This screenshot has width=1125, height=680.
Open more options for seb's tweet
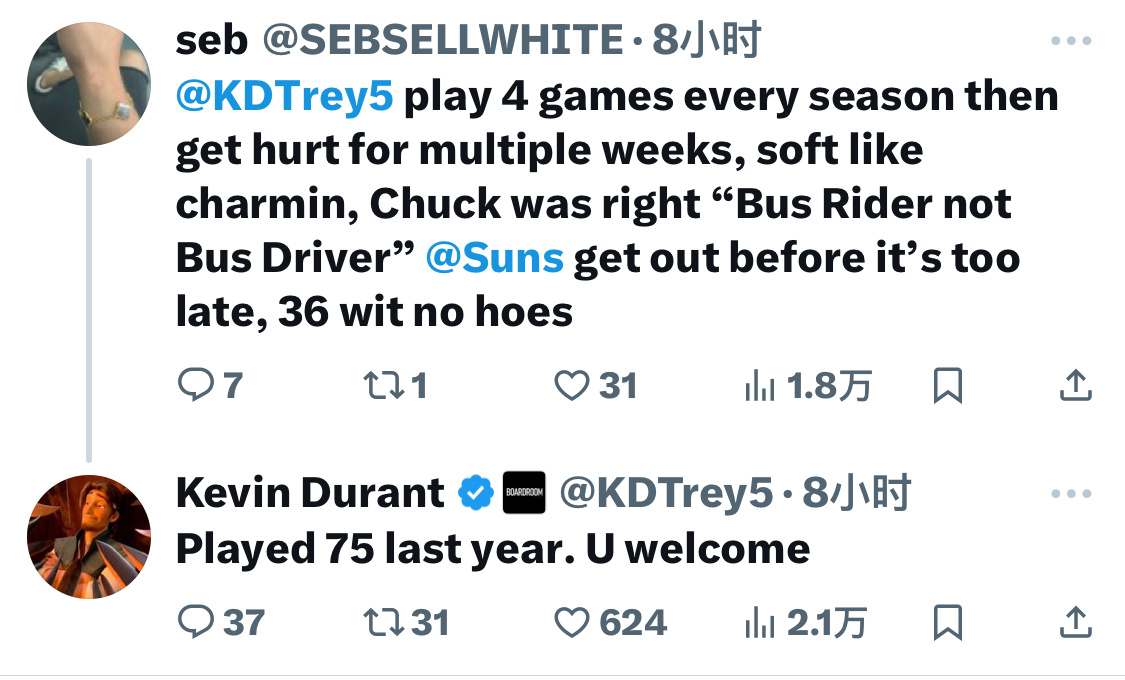click(1072, 41)
